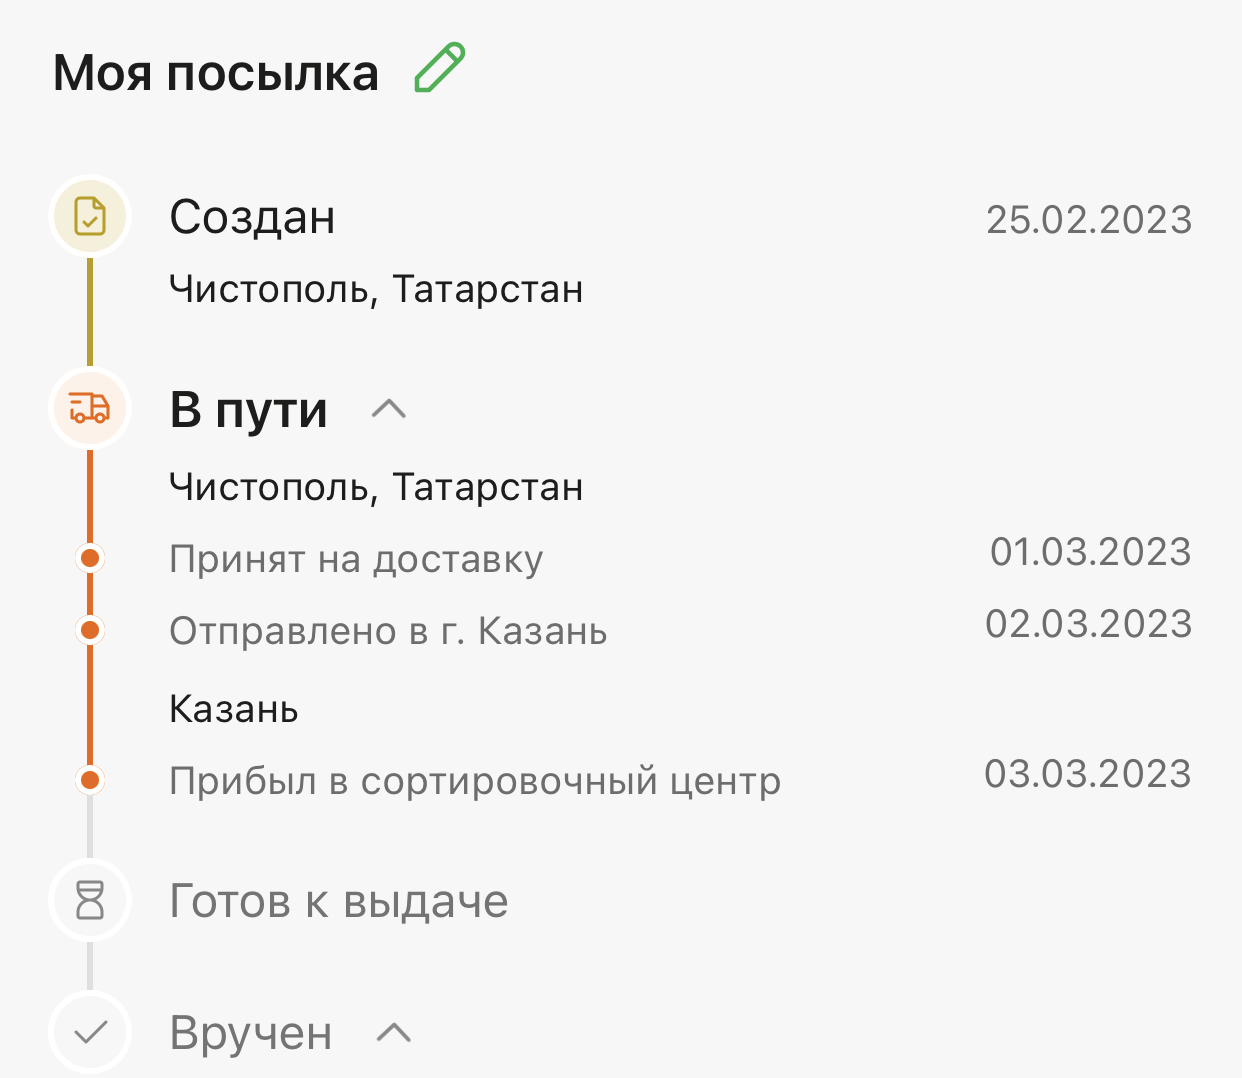Click the document icon beside Создан
This screenshot has width=1242, height=1078.
point(90,216)
